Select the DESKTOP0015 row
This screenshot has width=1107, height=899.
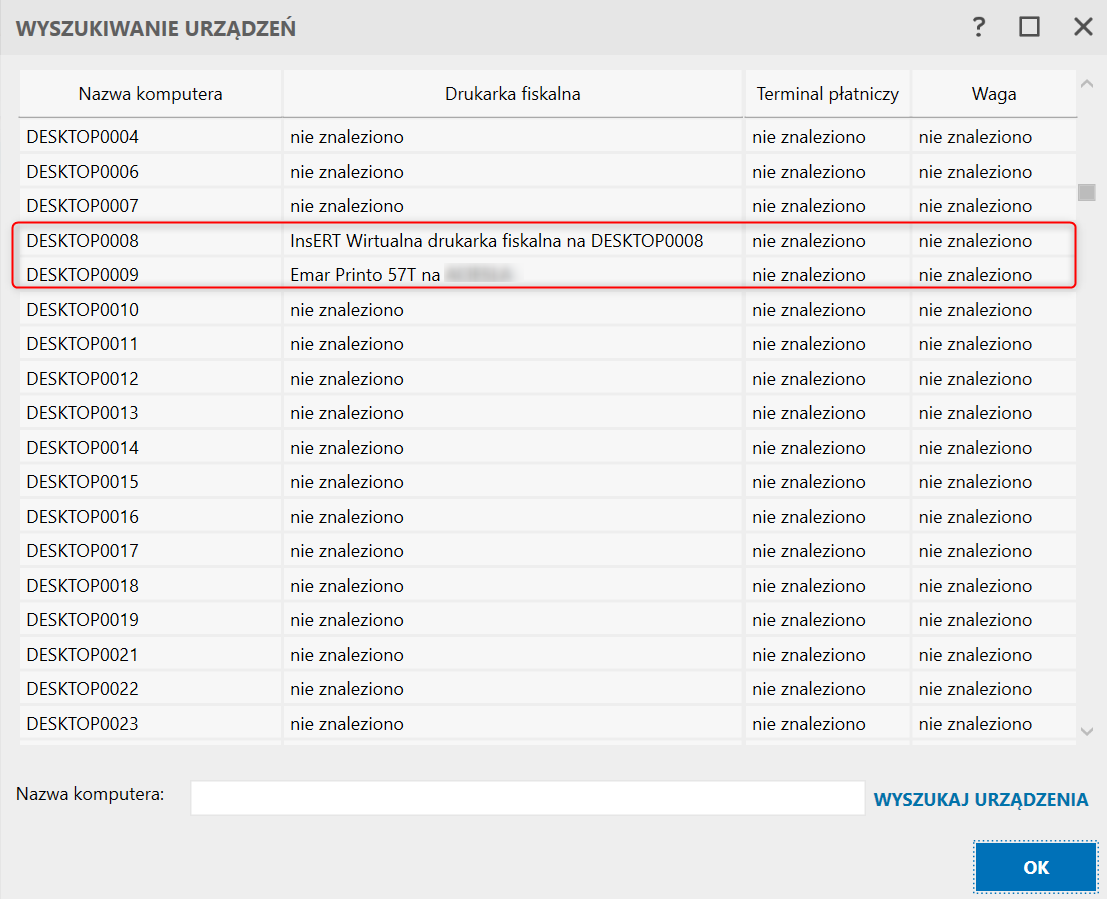pyautogui.click(x=548, y=482)
